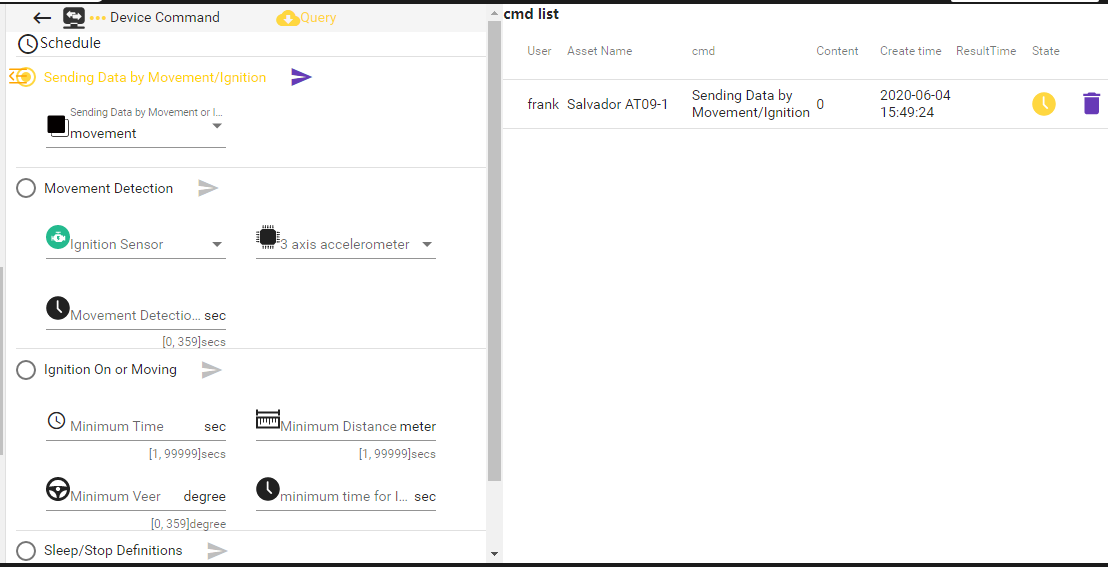This screenshot has height=567, width=1108.
Task: Click the yellow pending state clock icon
Action: pyautogui.click(x=1044, y=104)
